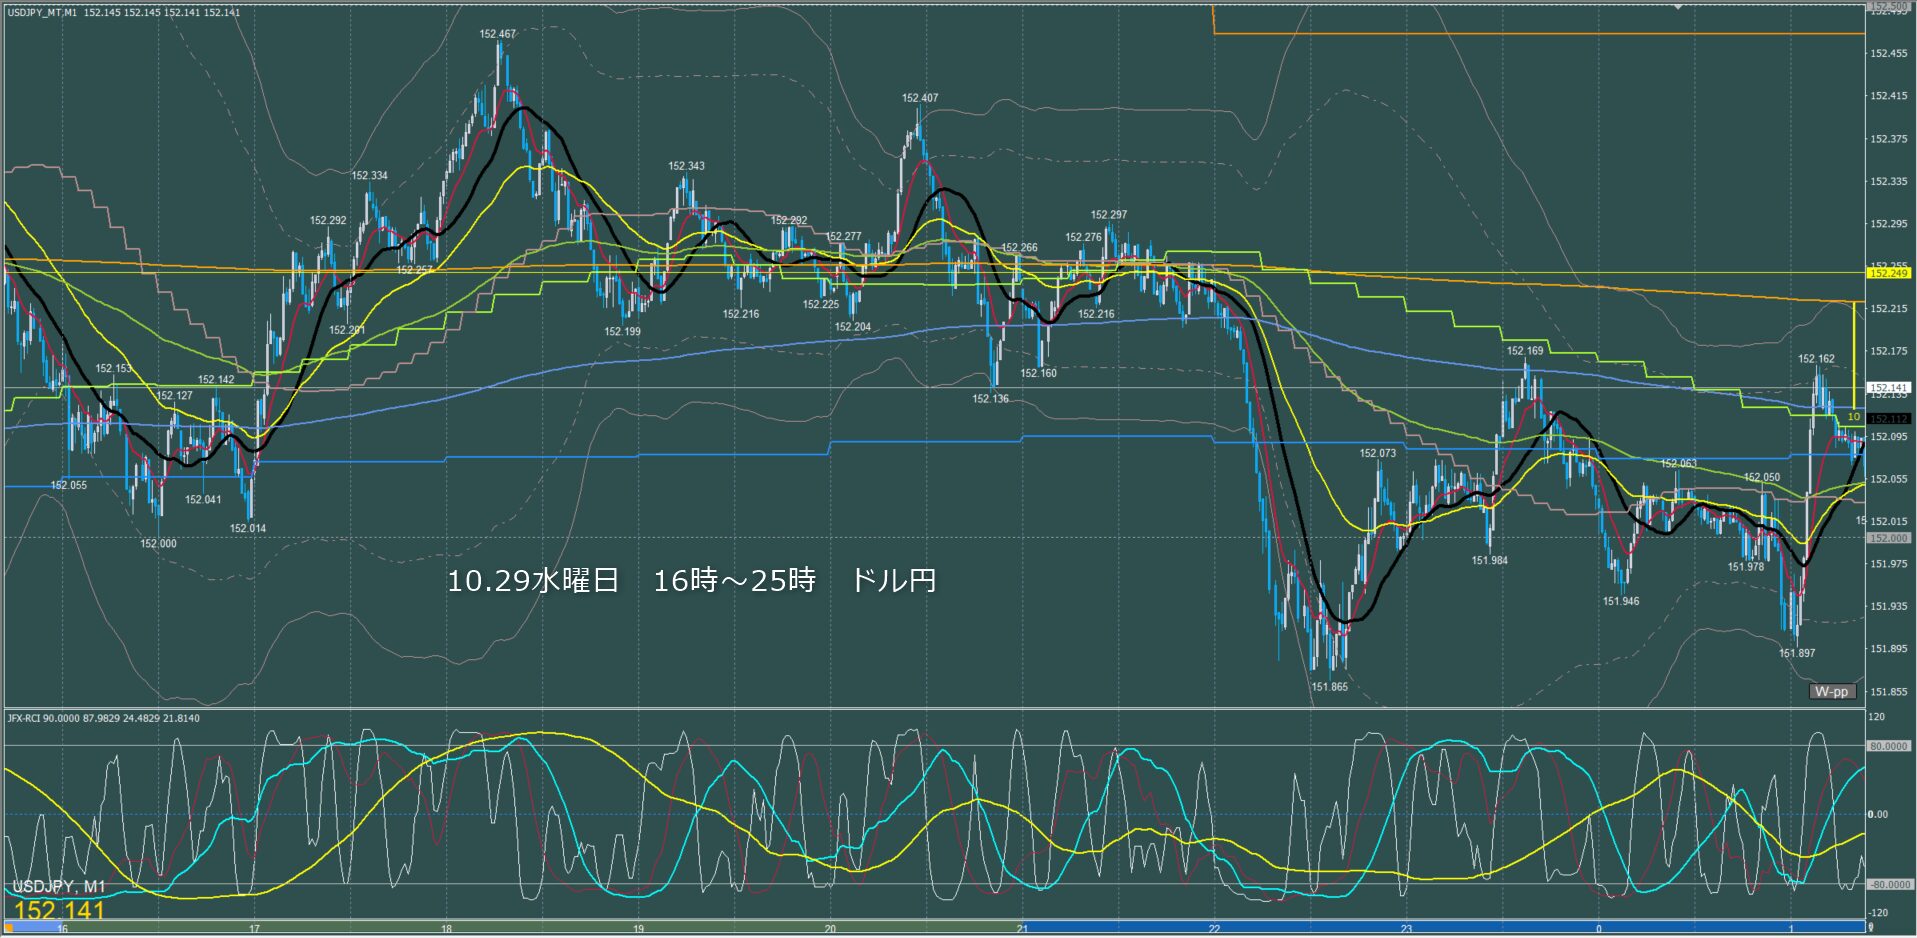
Task: Click the gray 152.000 level price tag
Action: 1888,538
